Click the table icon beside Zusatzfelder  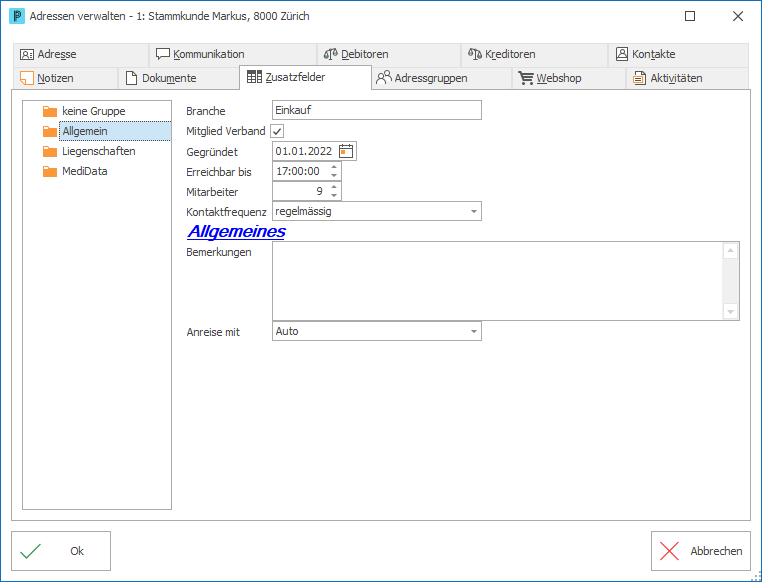pyautogui.click(x=254, y=77)
